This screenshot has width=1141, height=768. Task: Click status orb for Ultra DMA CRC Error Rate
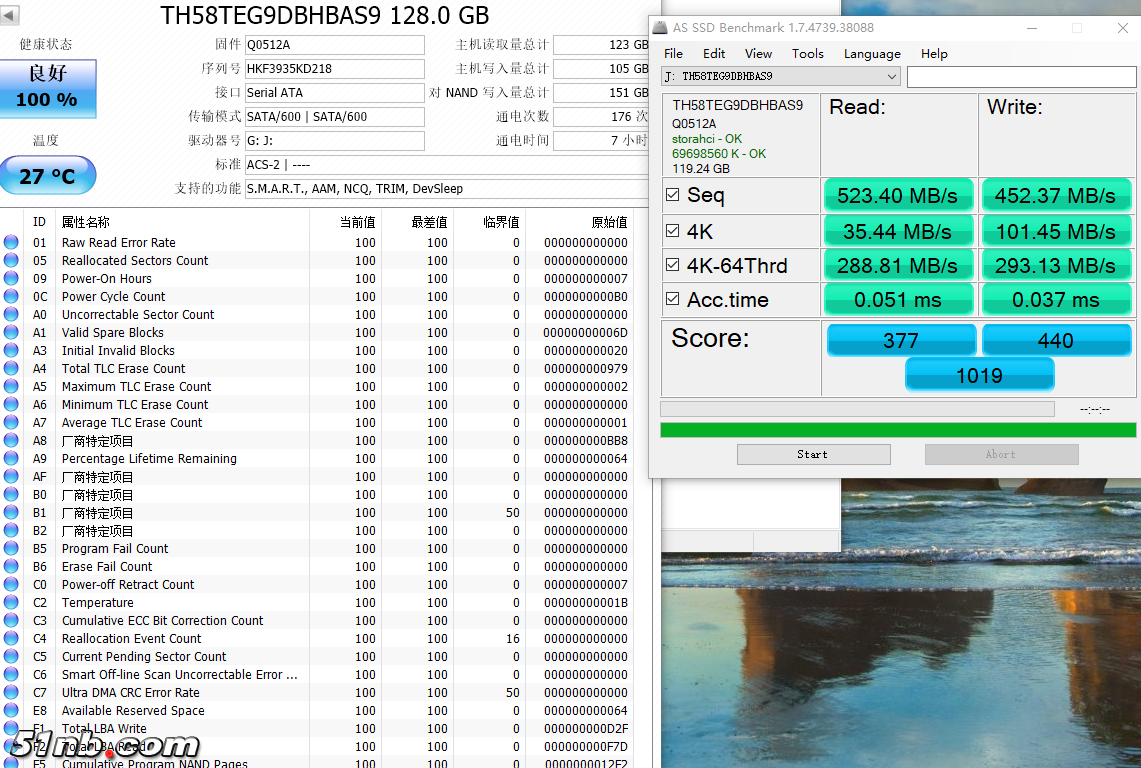11,692
